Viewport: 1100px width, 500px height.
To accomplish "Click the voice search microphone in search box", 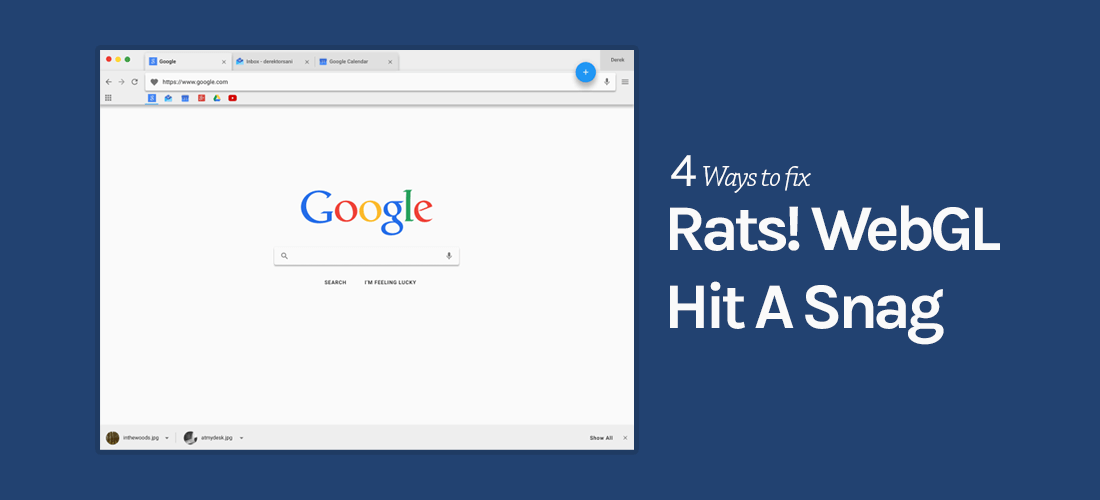I will click(449, 256).
